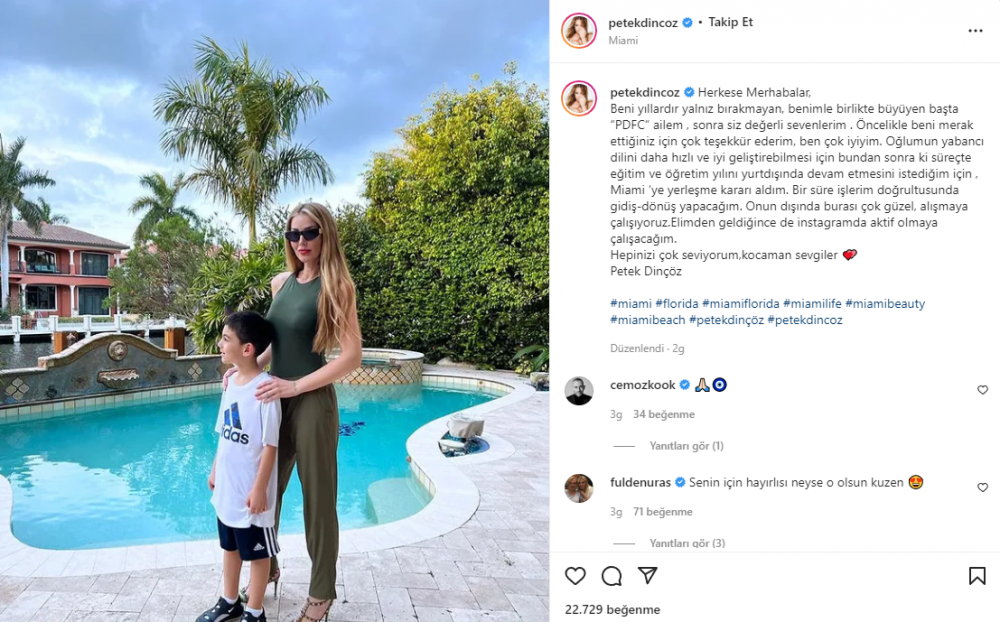Image resolution: width=1000 pixels, height=622 pixels.
Task: Expand replies under cemozkook's comment (1)
Action: [x=686, y=446]
